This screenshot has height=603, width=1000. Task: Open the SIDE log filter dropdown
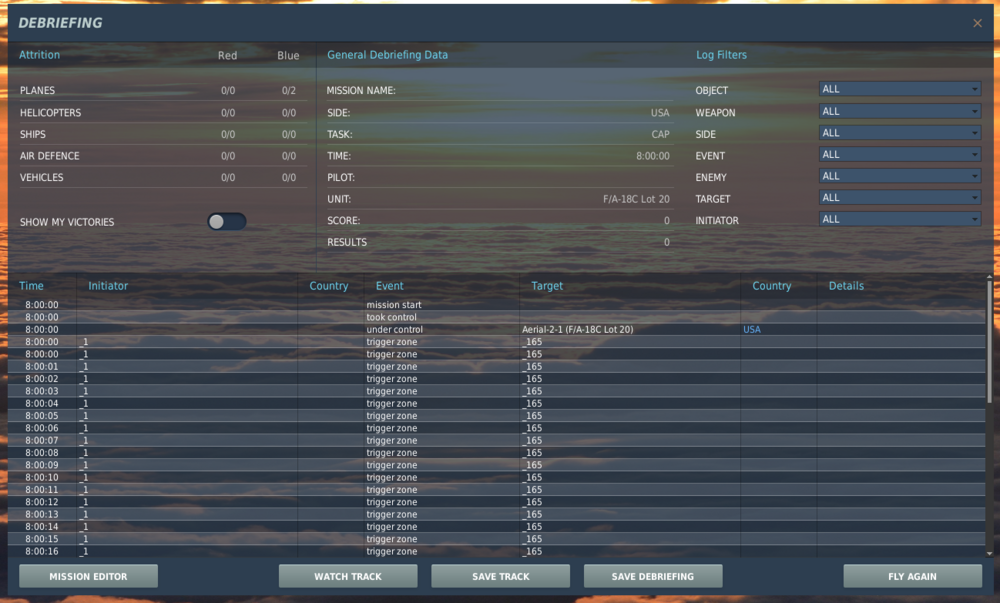(x=899, y=133)
